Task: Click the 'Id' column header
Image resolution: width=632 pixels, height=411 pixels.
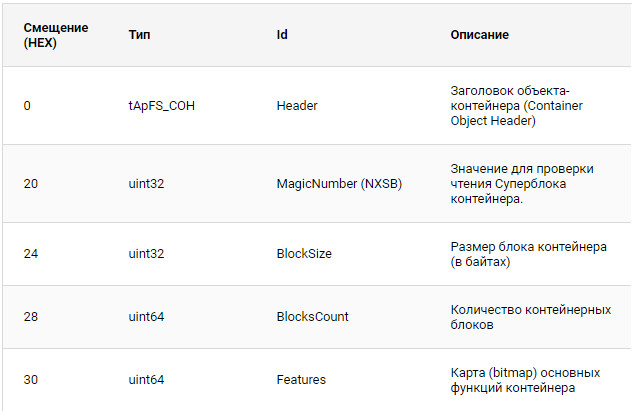Action: [x=282, y=35]
